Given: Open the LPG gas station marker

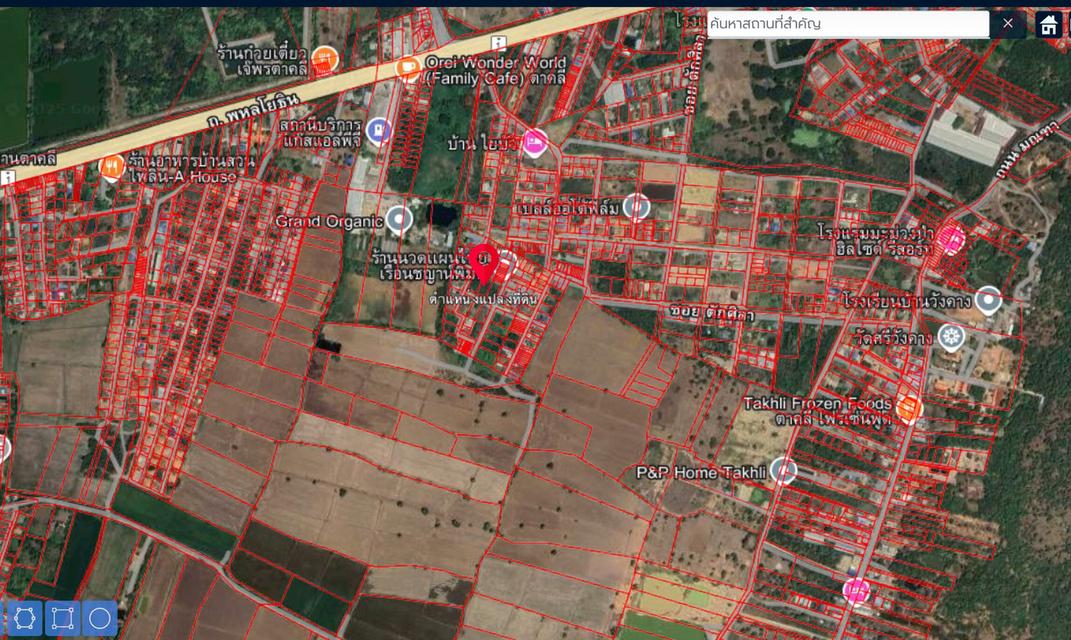Looking at the screenshot, I should coord(378,131).
